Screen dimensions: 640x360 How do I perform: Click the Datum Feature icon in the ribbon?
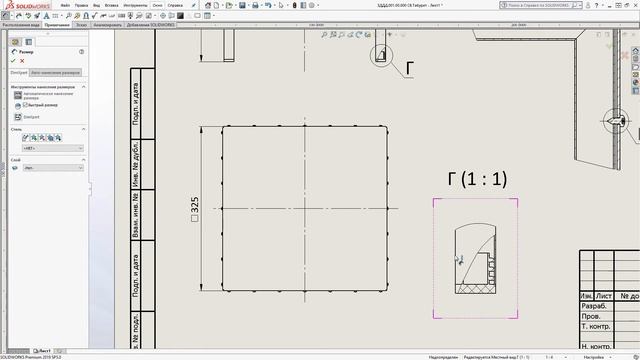[x=130, y=16]
